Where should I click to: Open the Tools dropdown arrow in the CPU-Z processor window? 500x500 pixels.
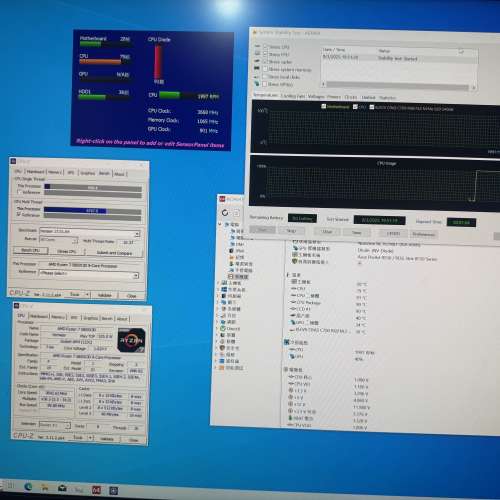pos(90,438)
